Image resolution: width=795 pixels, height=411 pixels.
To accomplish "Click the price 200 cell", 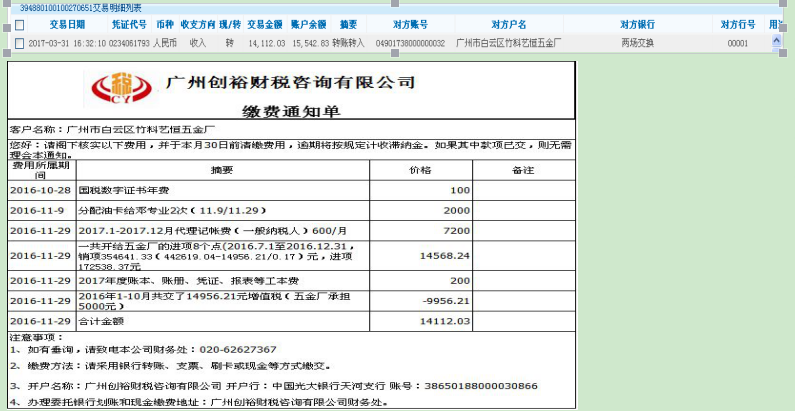I will point(460,281).
